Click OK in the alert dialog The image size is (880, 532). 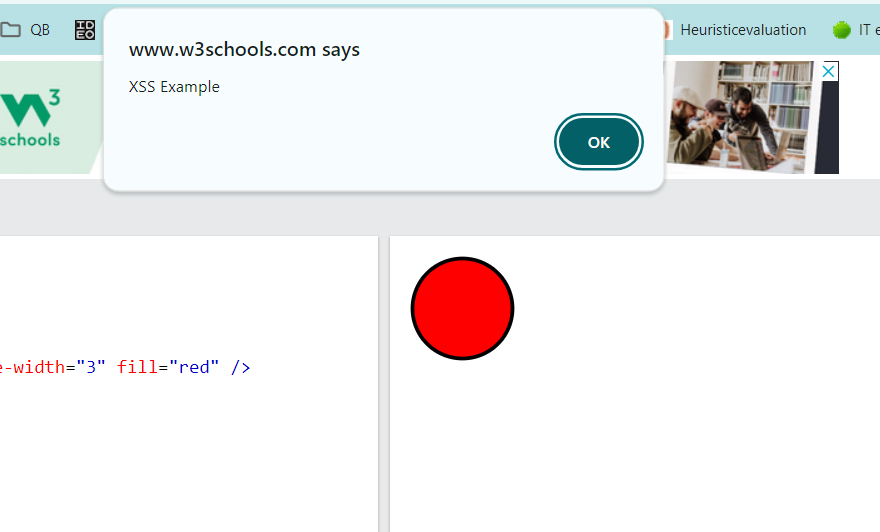[598, 142]
